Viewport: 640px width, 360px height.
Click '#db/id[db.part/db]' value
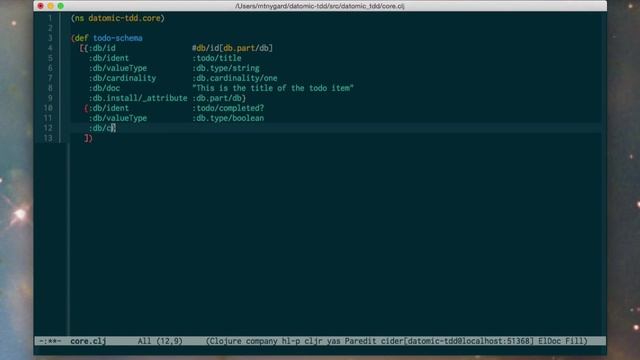coord(232,48)
